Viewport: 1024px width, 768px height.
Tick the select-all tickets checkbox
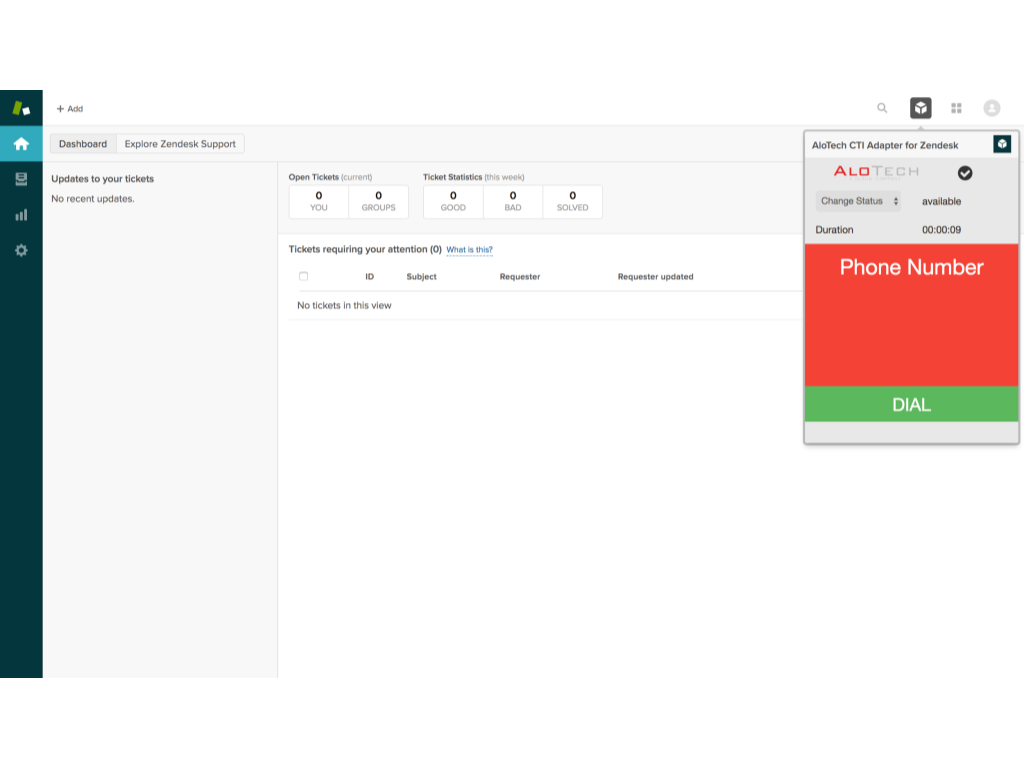coord(304,277)
